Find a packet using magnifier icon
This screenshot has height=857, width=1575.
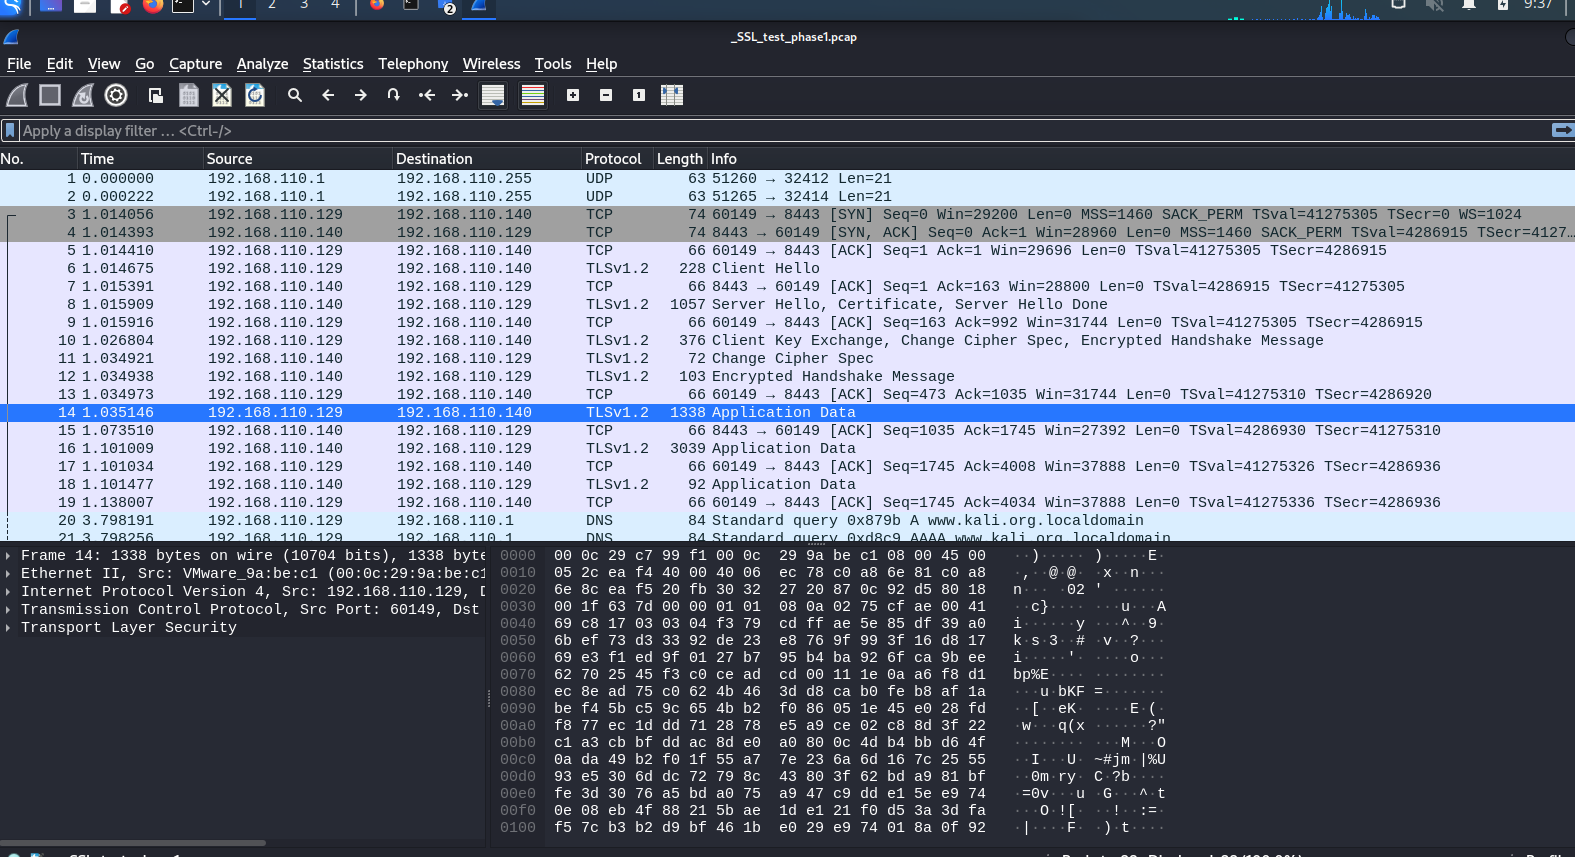tap(295, 95)
